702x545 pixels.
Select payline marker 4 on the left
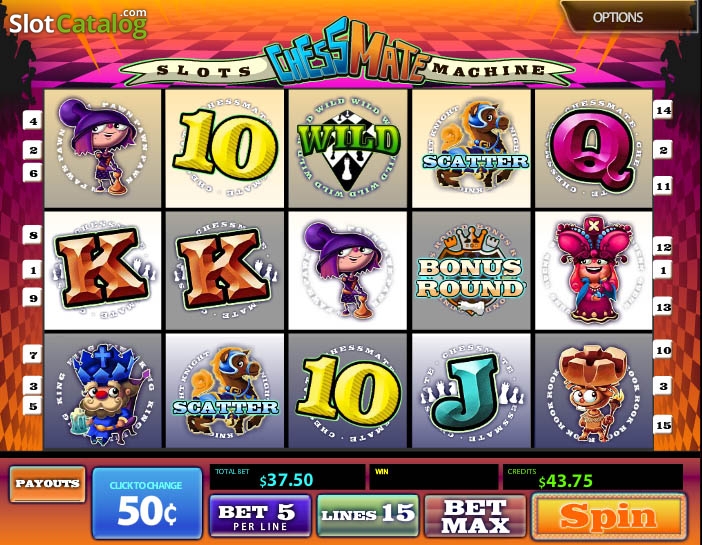pos(33,121)
